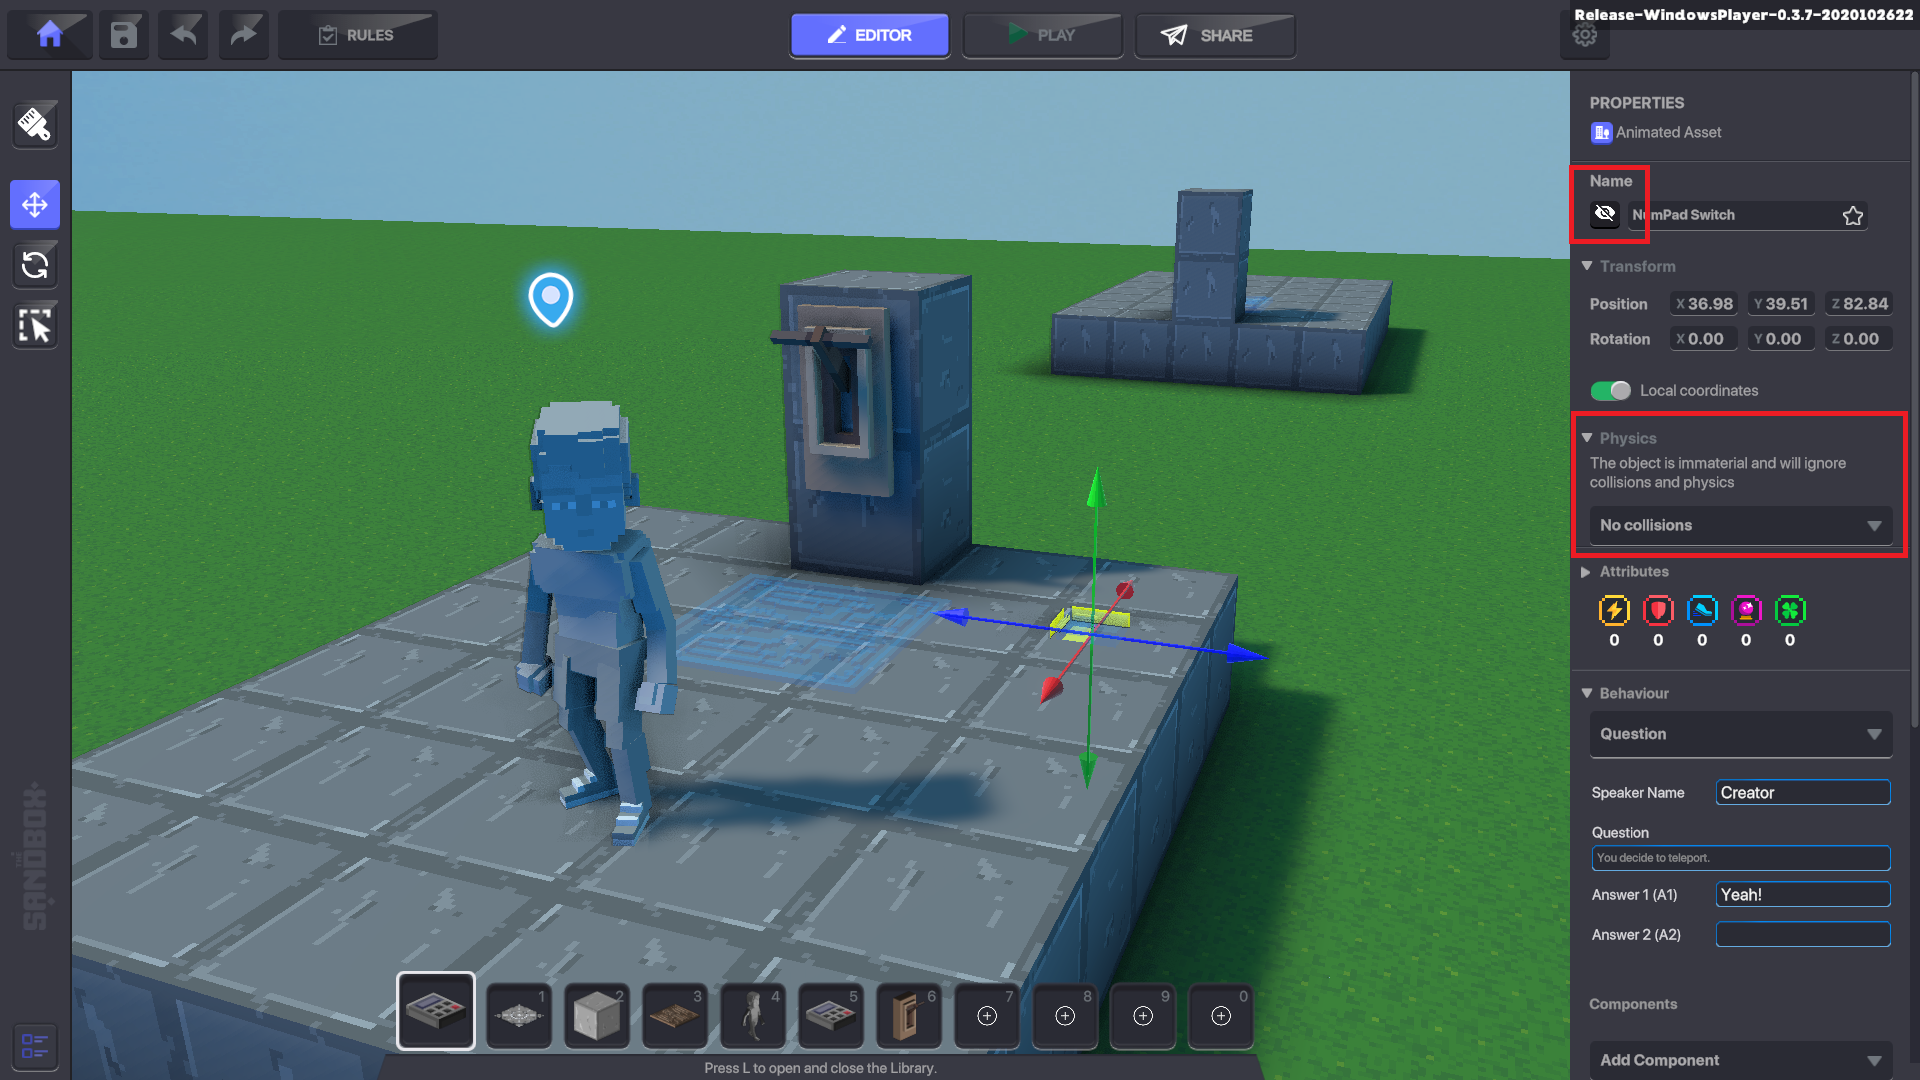Viewport: 1920px width, 1080px height.
Task: Click the SHARE button
Action: pyautogui.click(x=1214, y=35)
